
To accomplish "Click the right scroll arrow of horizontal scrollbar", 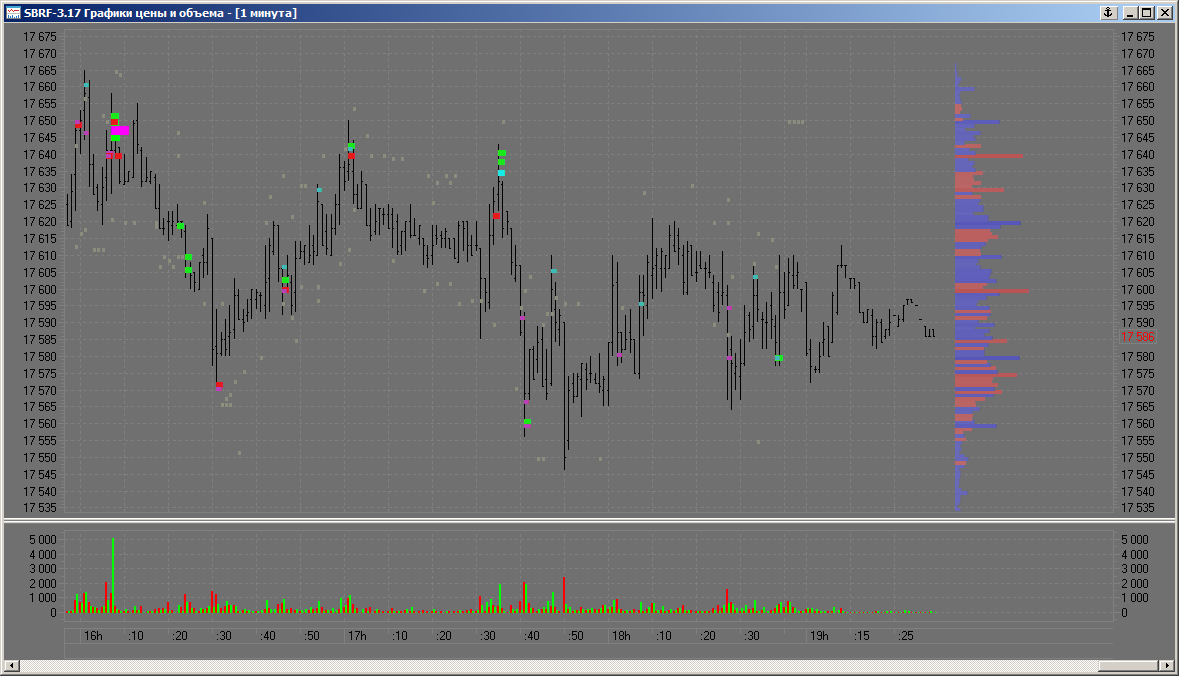I will (x=1166, y=666).
